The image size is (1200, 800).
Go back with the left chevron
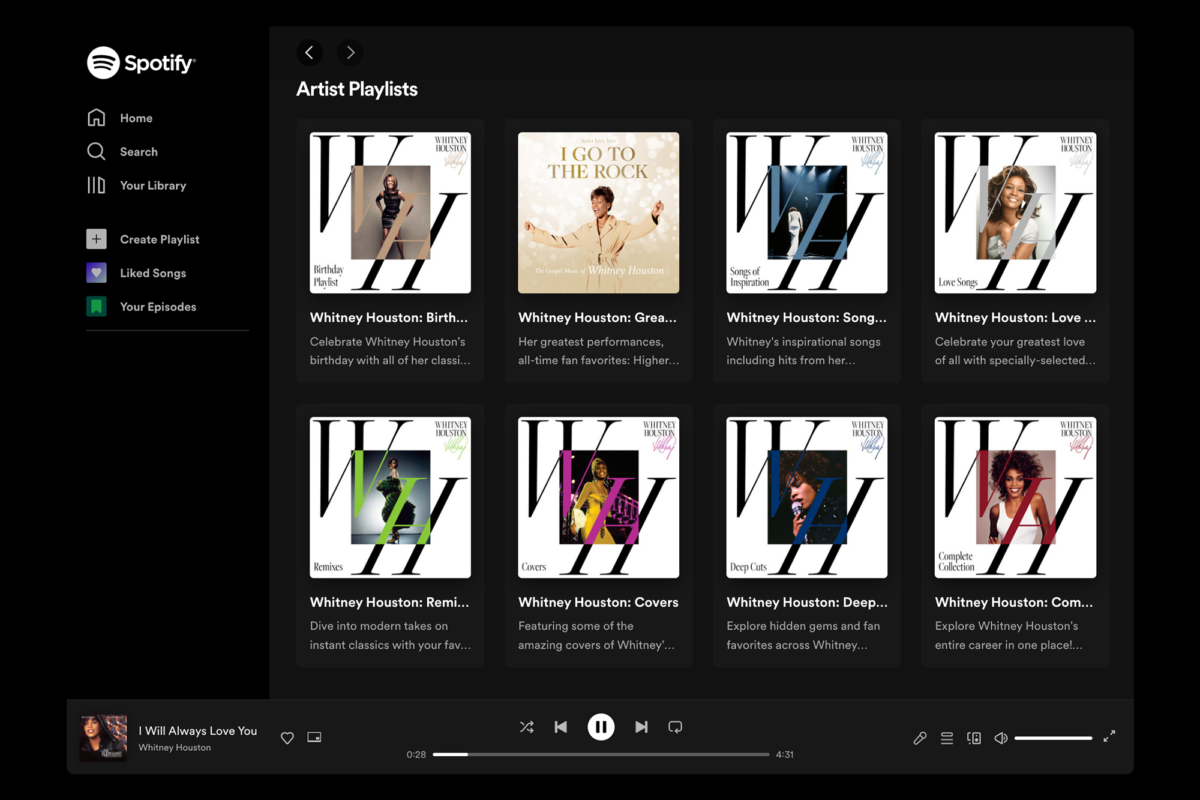[310, 52]
